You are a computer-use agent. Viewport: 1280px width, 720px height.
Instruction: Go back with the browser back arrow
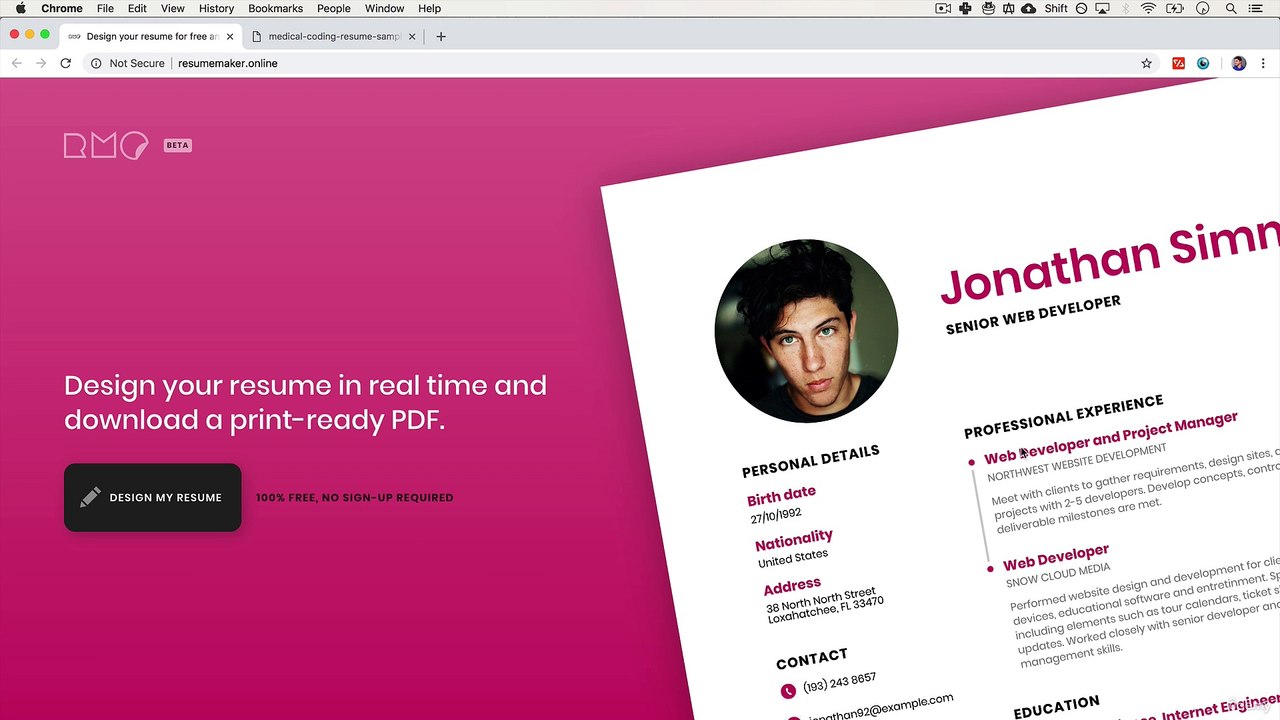tap(16, 63)
